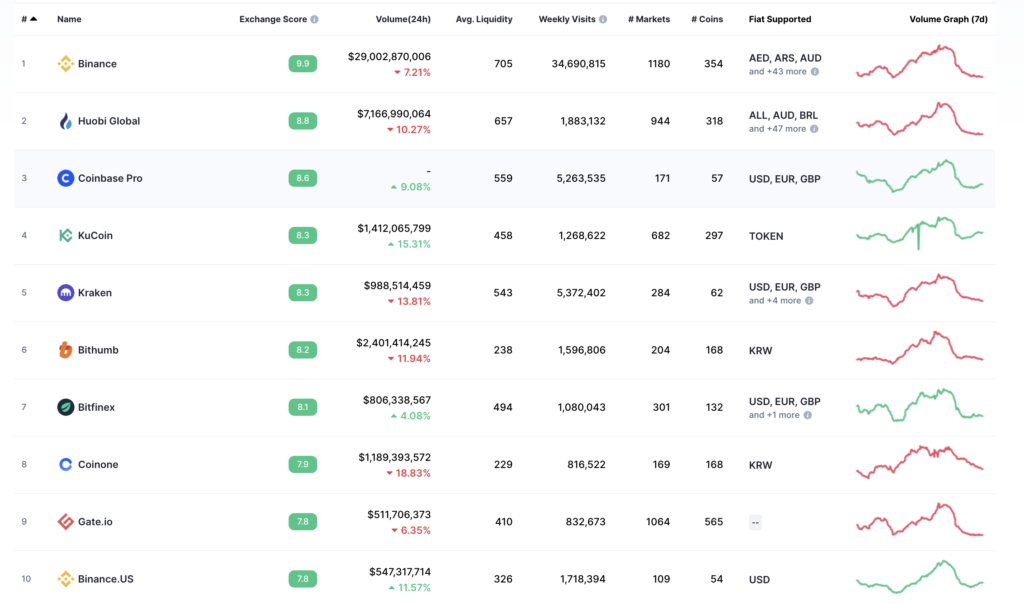
Task: Click the Exchange Score info icon
Action: tap(314, 19)
